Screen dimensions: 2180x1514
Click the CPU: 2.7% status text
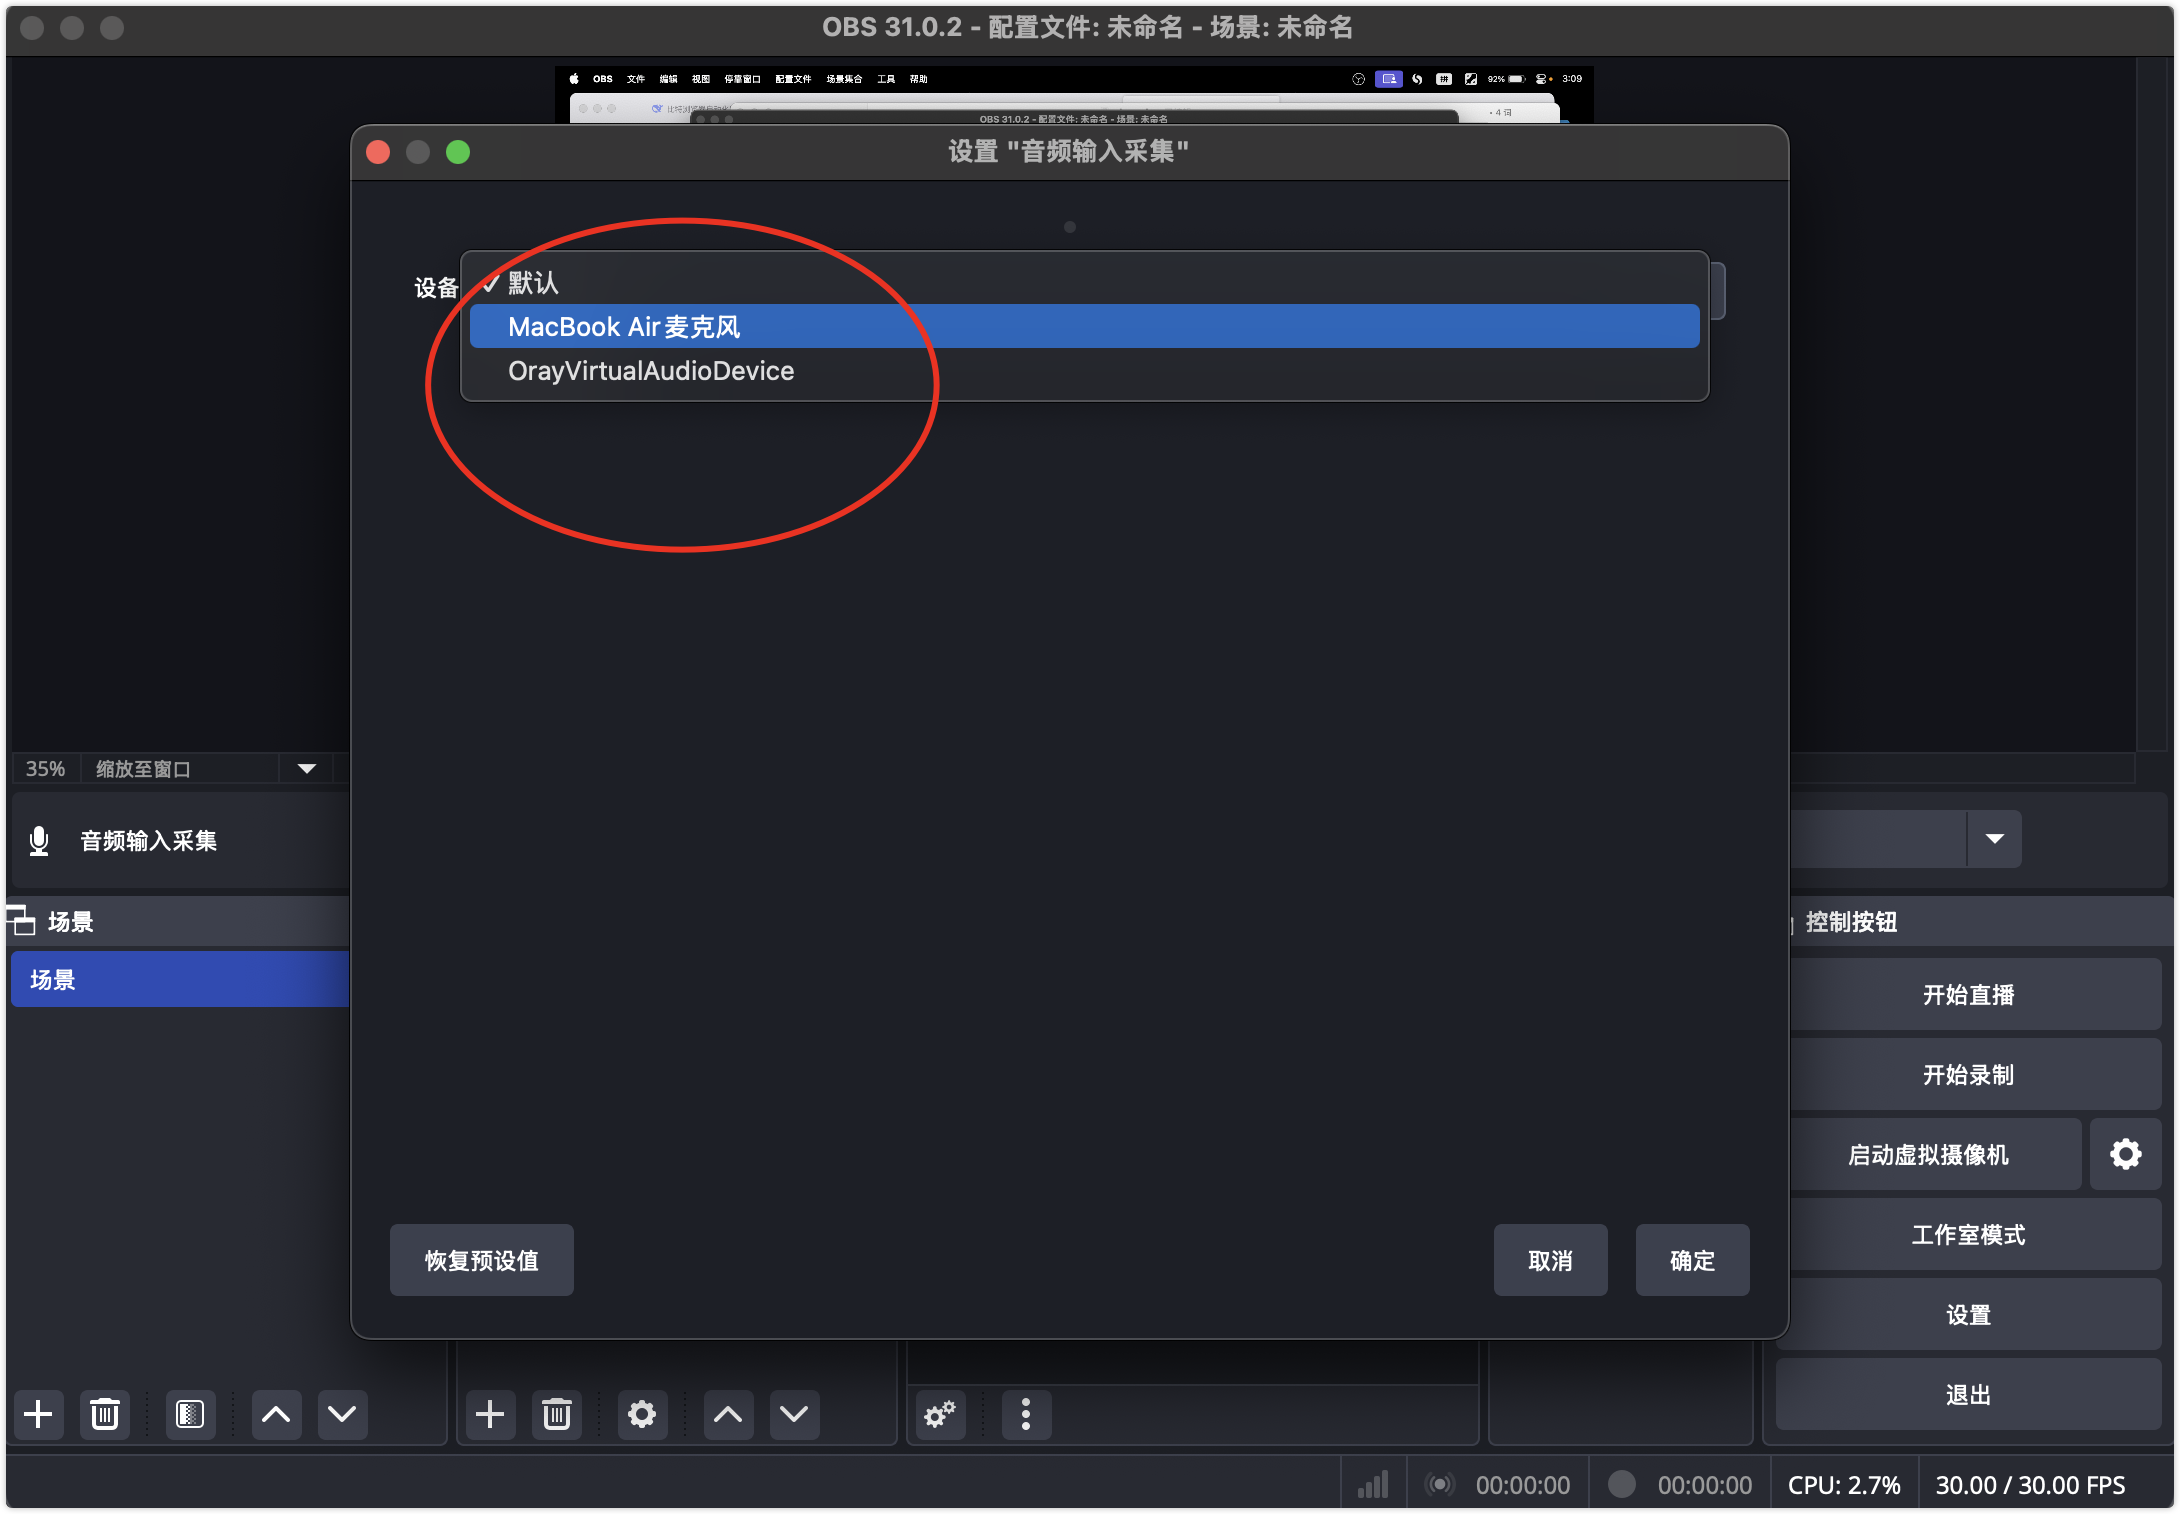pyautogui.click(x=1844, y=1485)
